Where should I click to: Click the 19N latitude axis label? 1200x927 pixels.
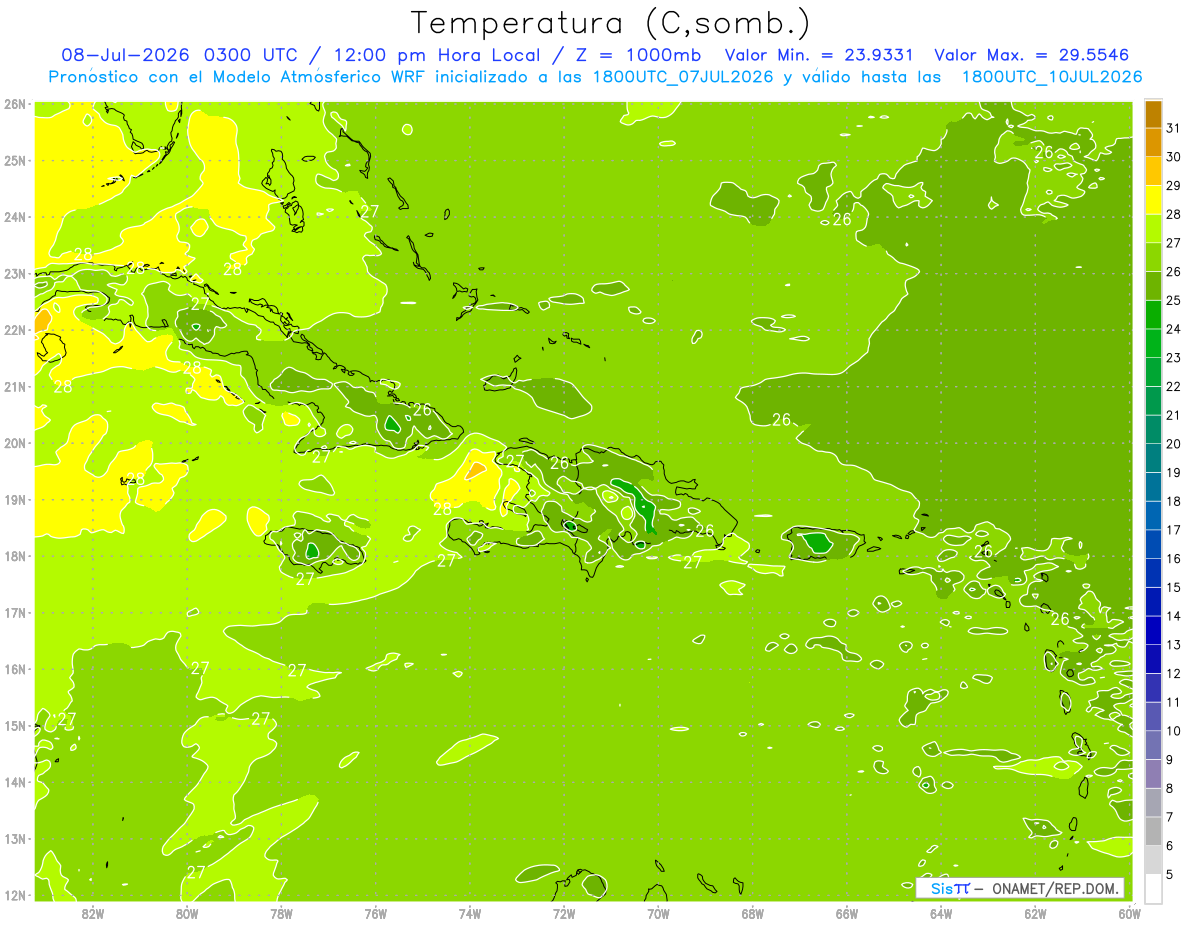pos(14,500)
